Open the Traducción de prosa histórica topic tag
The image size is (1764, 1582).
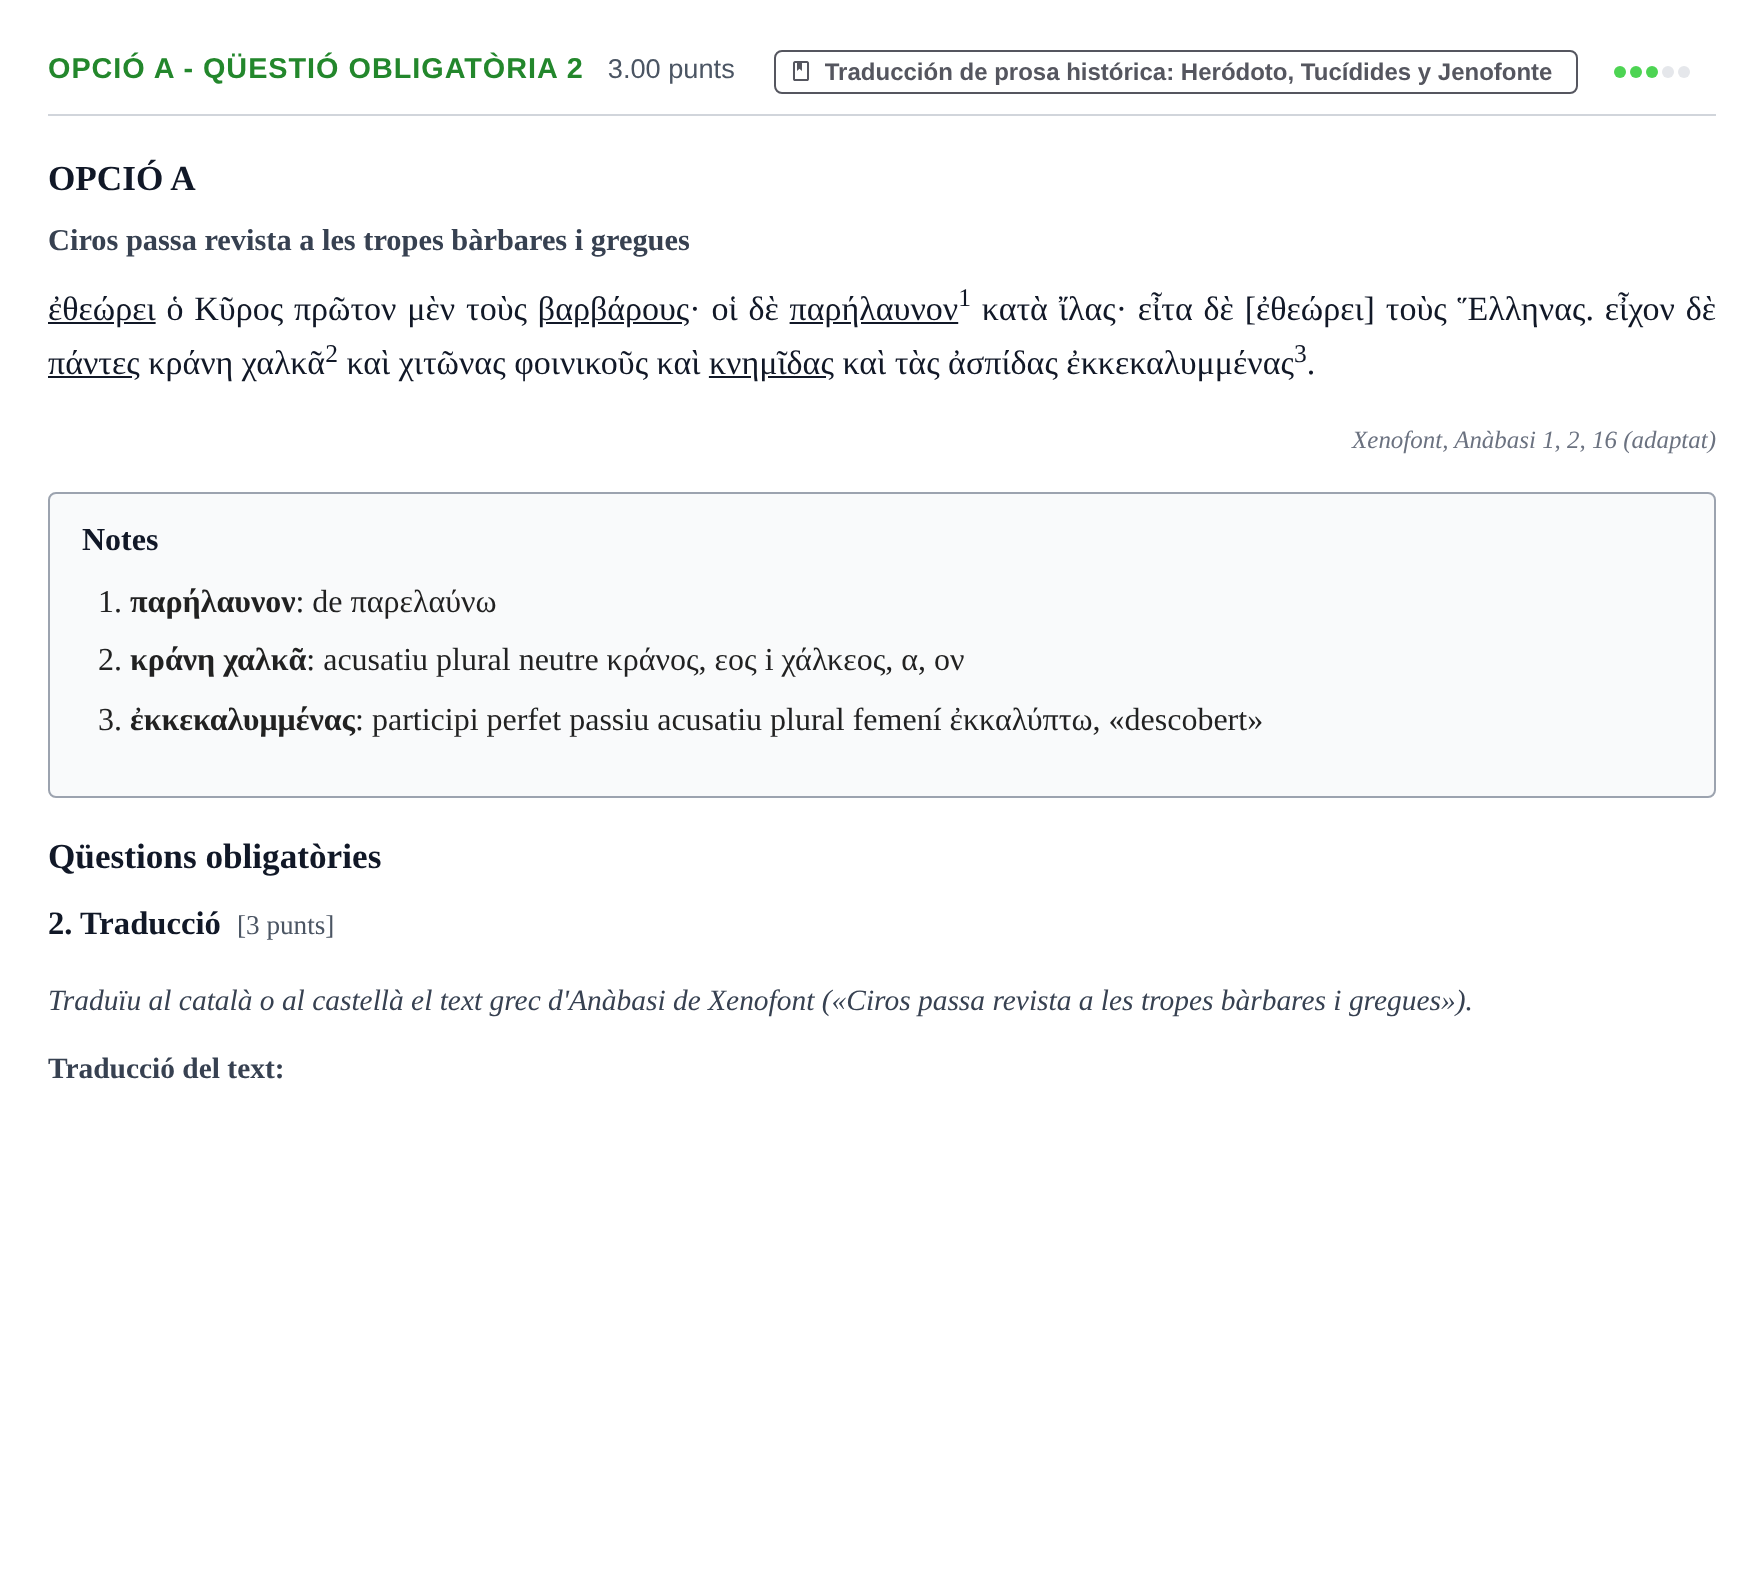(1175, 72)
